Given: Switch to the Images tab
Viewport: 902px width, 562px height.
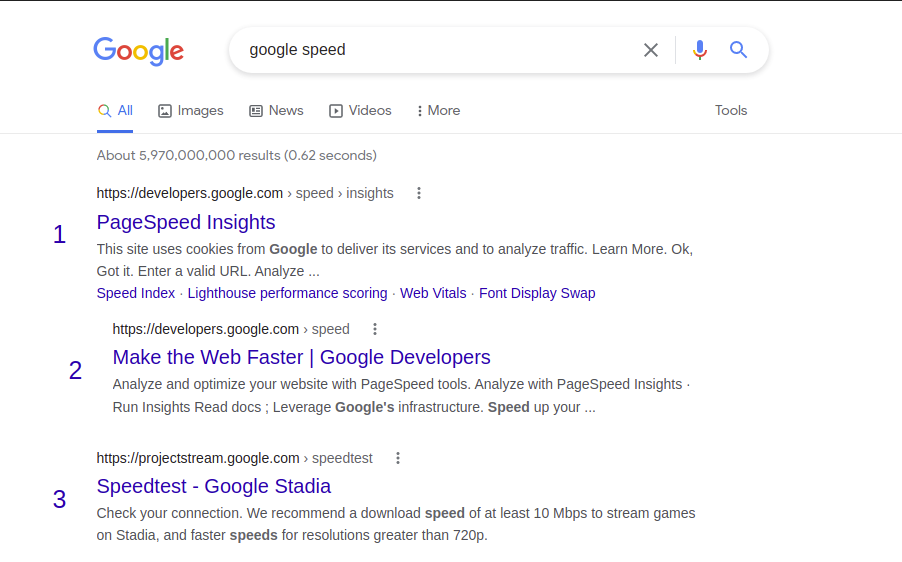Looking at the screenshot, I should [x=190, y=110].
